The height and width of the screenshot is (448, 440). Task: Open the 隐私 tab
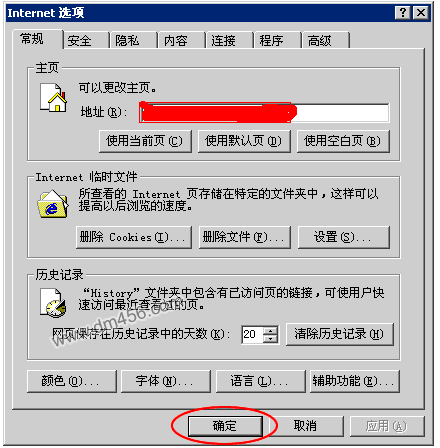pyautogui.click(x=134, y=41)
